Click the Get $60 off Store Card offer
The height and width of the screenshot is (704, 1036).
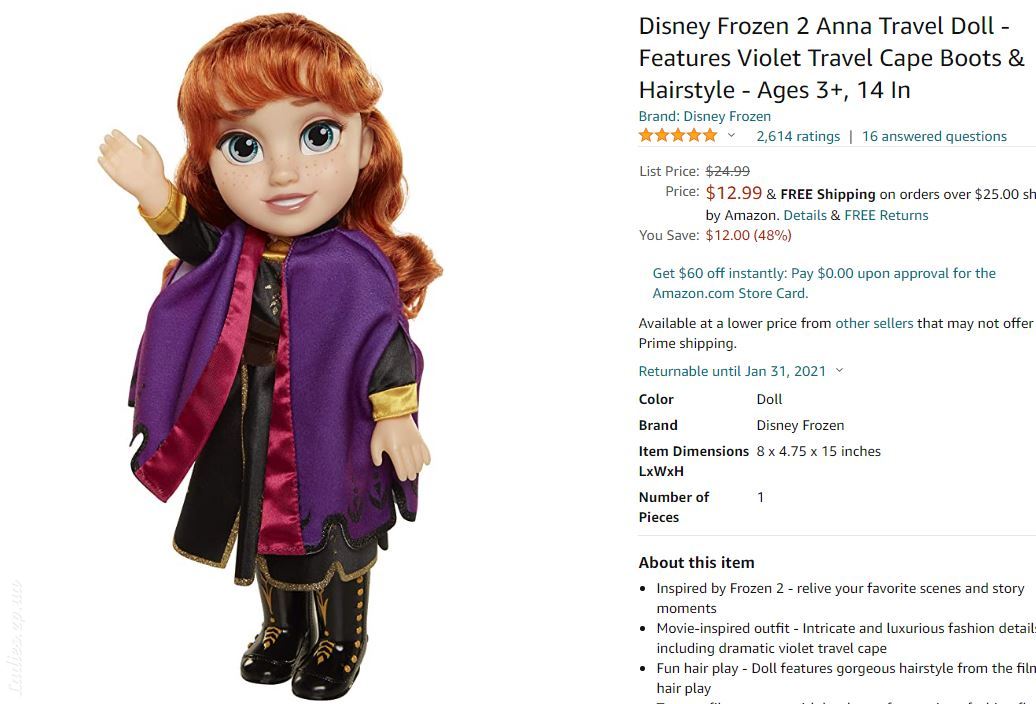click(824, 283)
